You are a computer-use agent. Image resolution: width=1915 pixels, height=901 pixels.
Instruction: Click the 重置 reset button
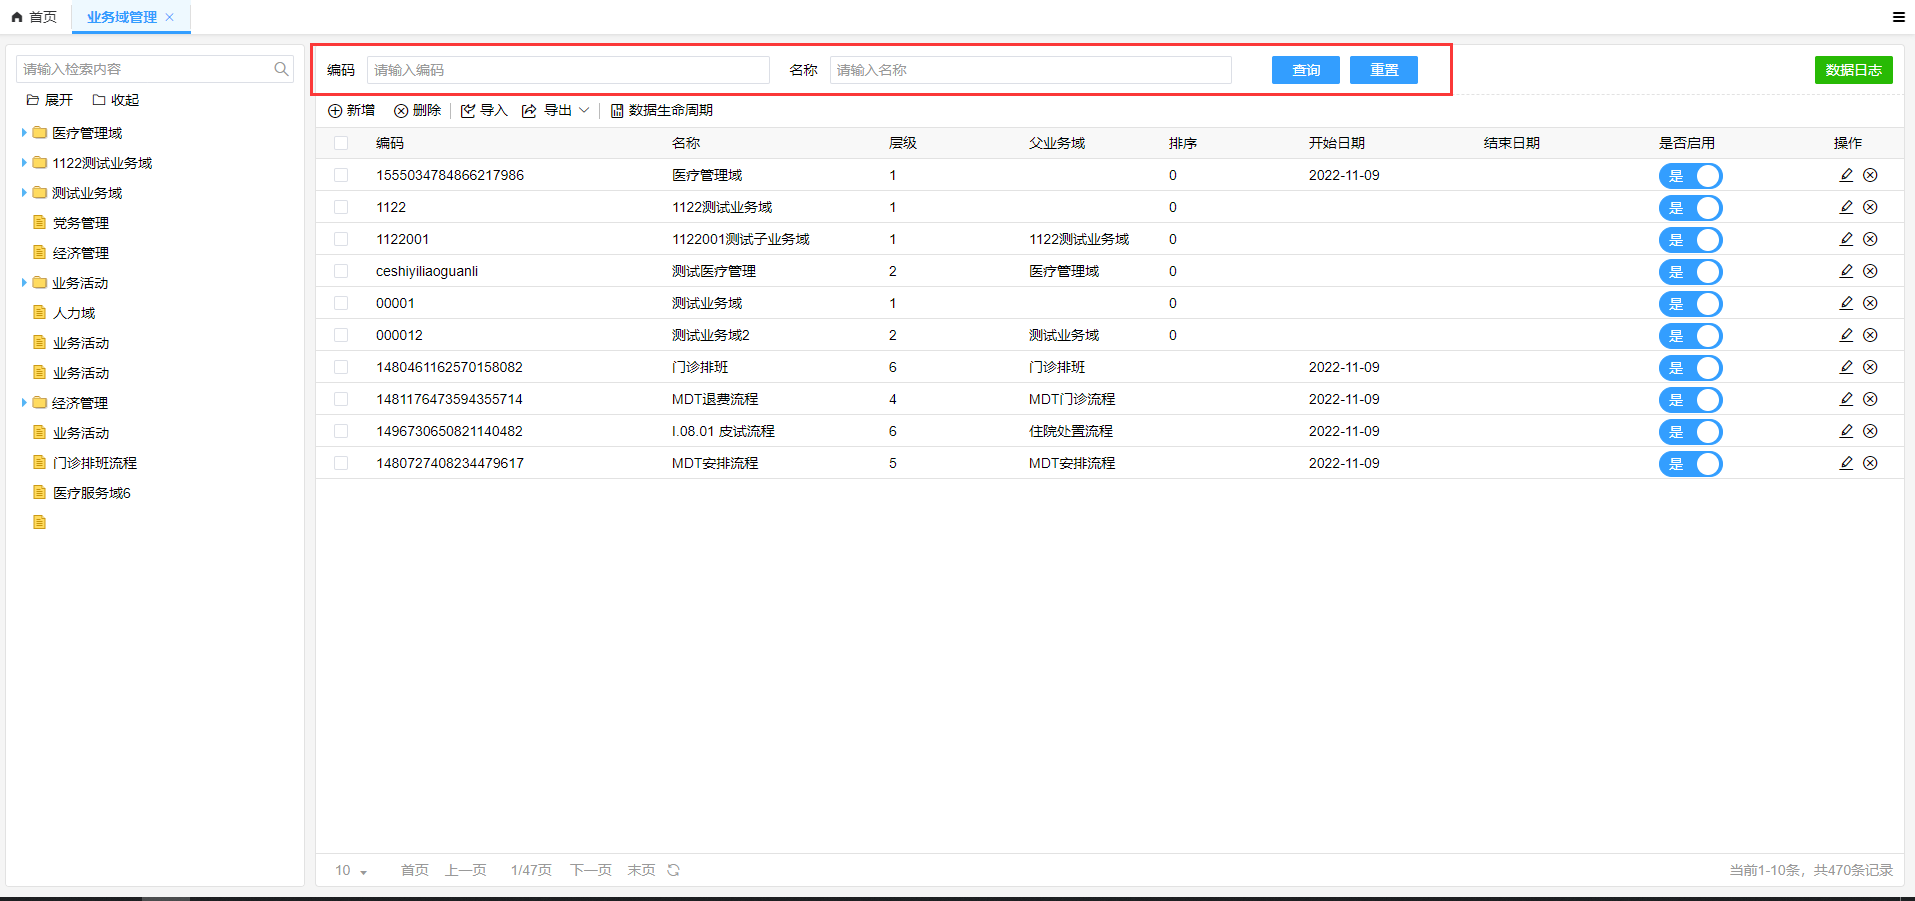click(x=1384, y=70)
